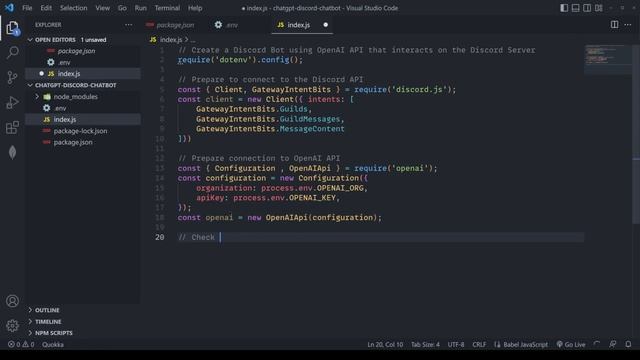Viewport: 640px width, 360px height.
Task: Collapse the CHATGPT-DISCORD-CHATBOT folder section
Action: pos(83,85)
